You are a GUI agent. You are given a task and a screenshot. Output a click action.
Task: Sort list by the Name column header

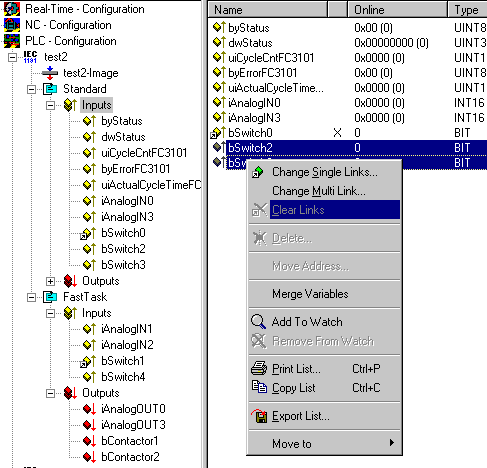268,10
